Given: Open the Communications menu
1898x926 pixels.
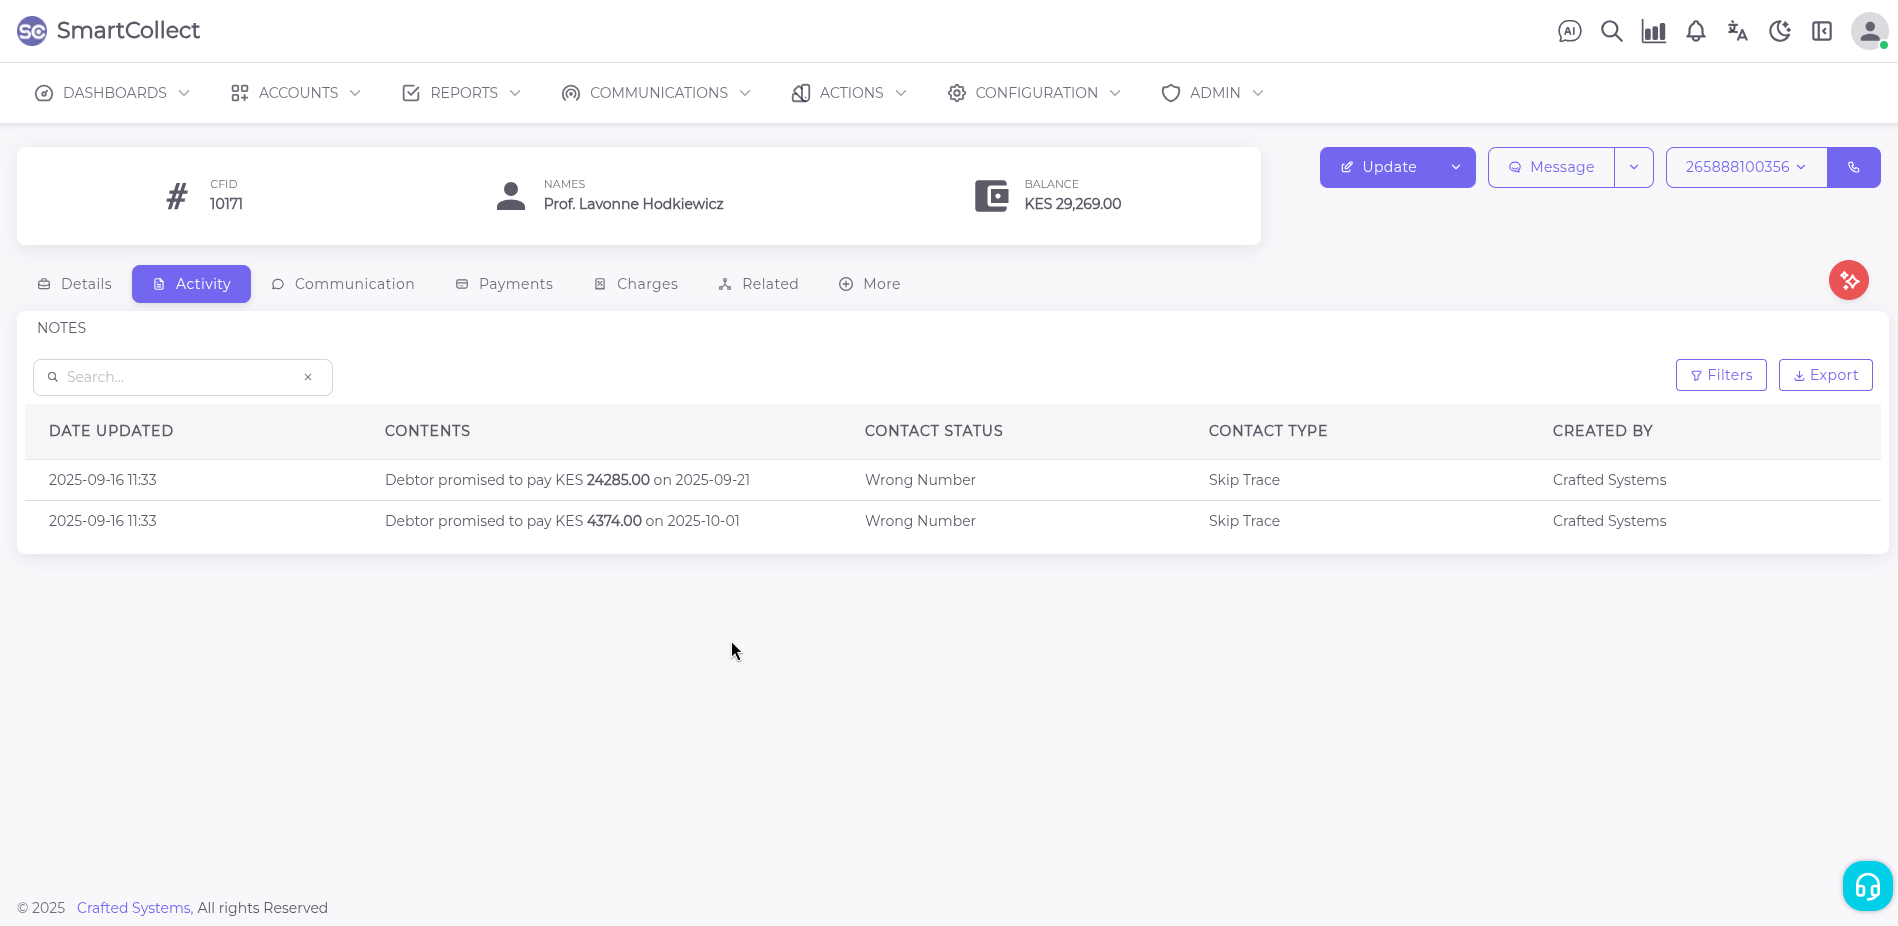Looking at the screenshot, I should pyautogui.click(x=656, y=93).
